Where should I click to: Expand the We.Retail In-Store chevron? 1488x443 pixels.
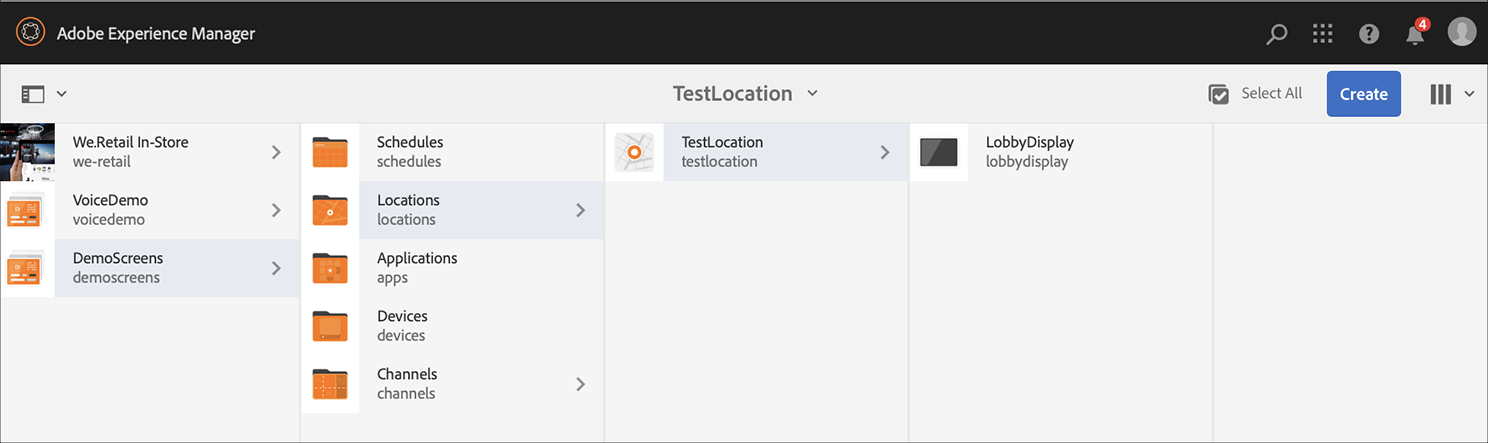tap(277, 152)
